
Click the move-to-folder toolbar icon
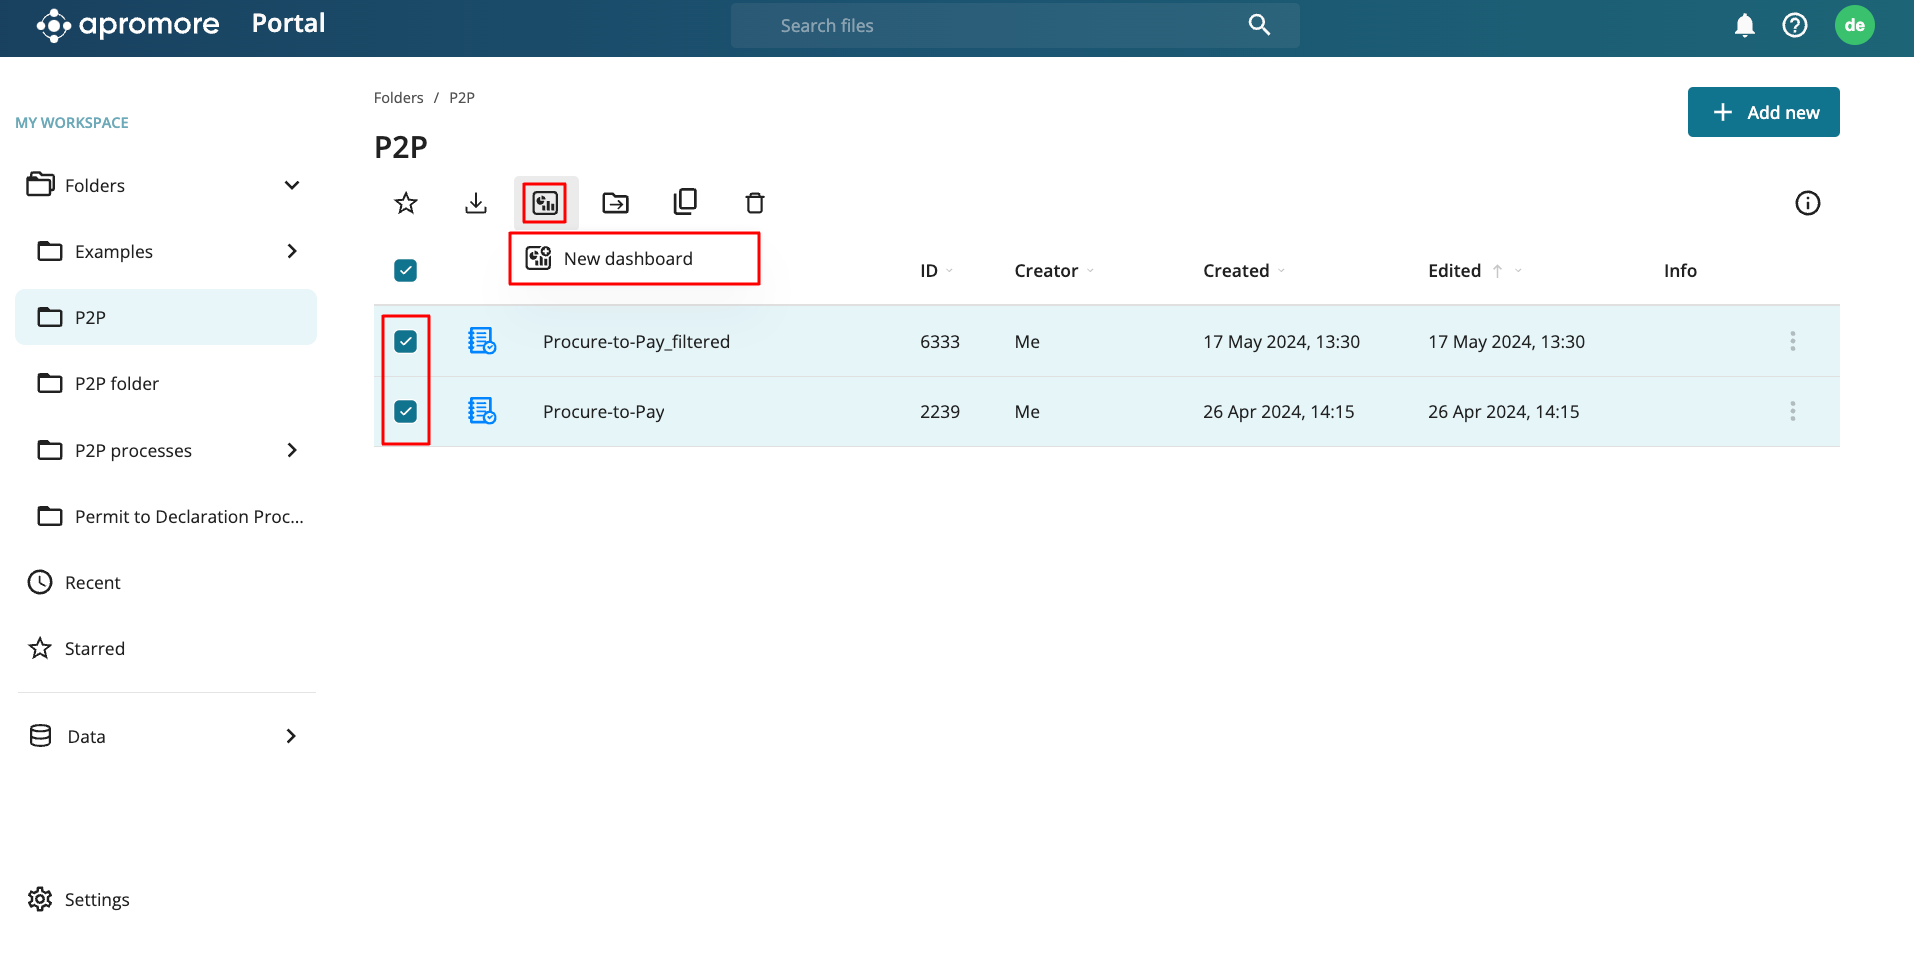615,203
